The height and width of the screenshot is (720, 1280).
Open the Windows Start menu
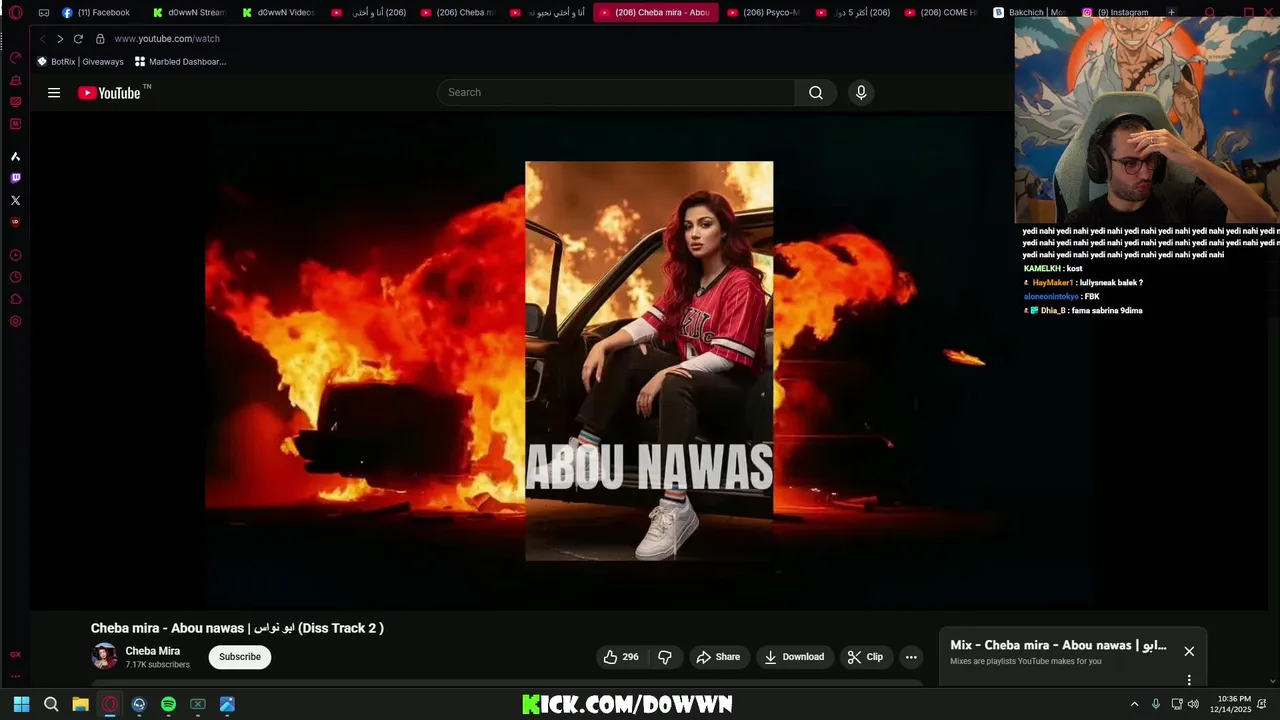[22, 704]
